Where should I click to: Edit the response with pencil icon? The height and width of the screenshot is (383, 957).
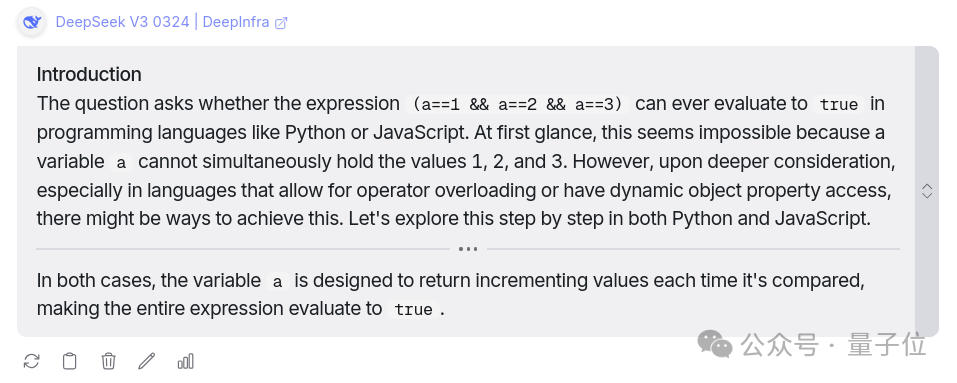[146, 361]
